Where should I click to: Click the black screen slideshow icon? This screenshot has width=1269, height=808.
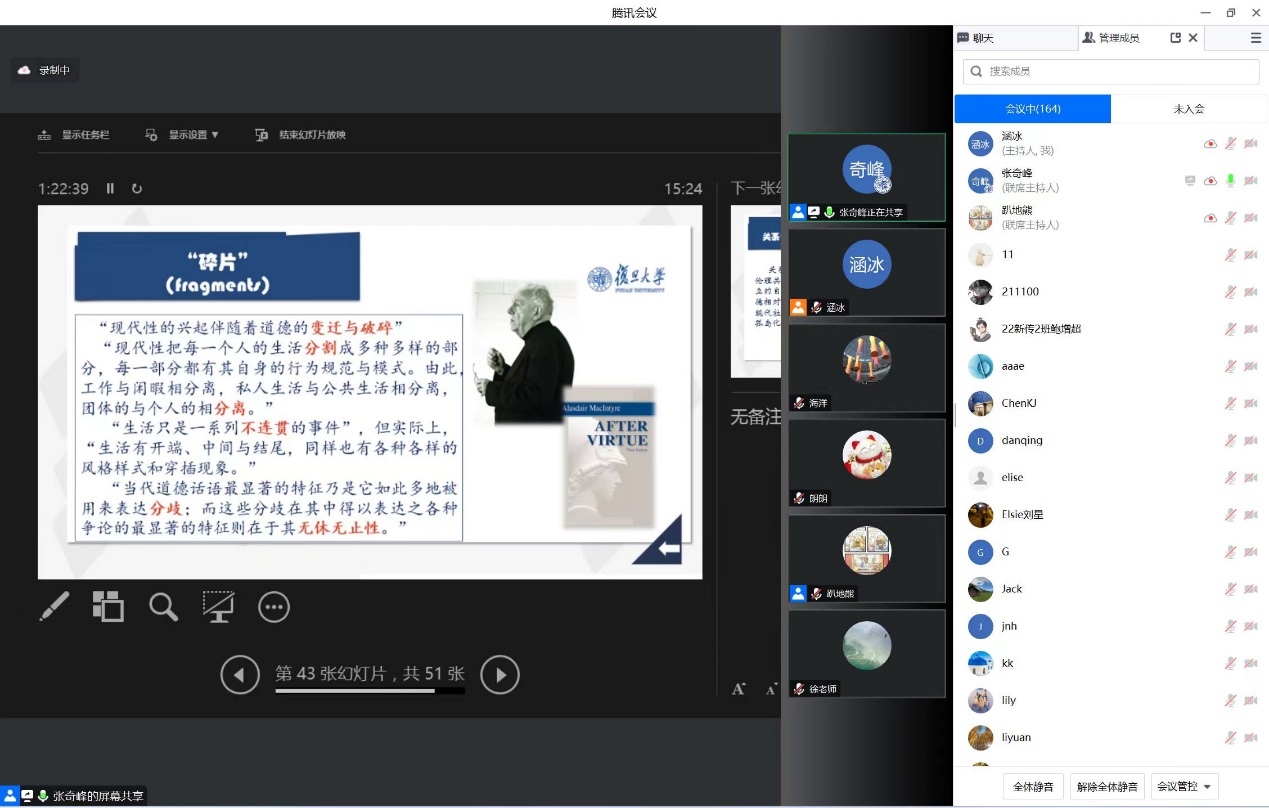coord(218,606)
